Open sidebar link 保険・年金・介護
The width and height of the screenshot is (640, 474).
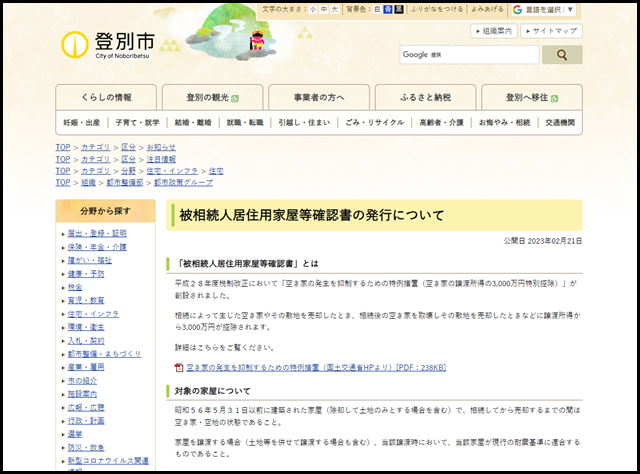tap(97, 247)
